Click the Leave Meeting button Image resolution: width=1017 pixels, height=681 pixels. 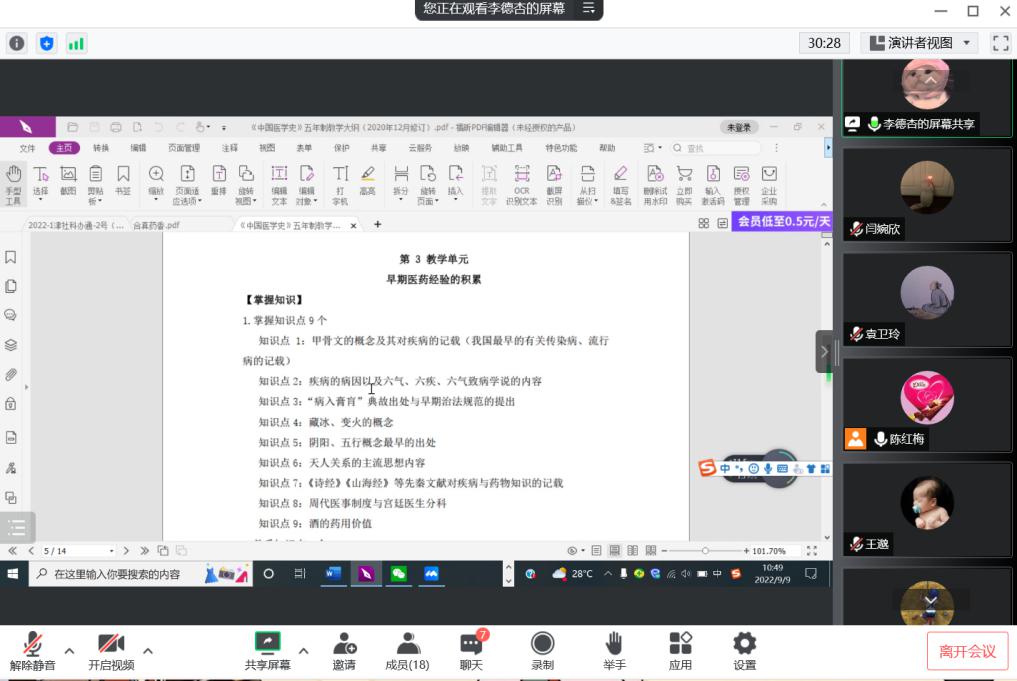click(x=967, y=651)
